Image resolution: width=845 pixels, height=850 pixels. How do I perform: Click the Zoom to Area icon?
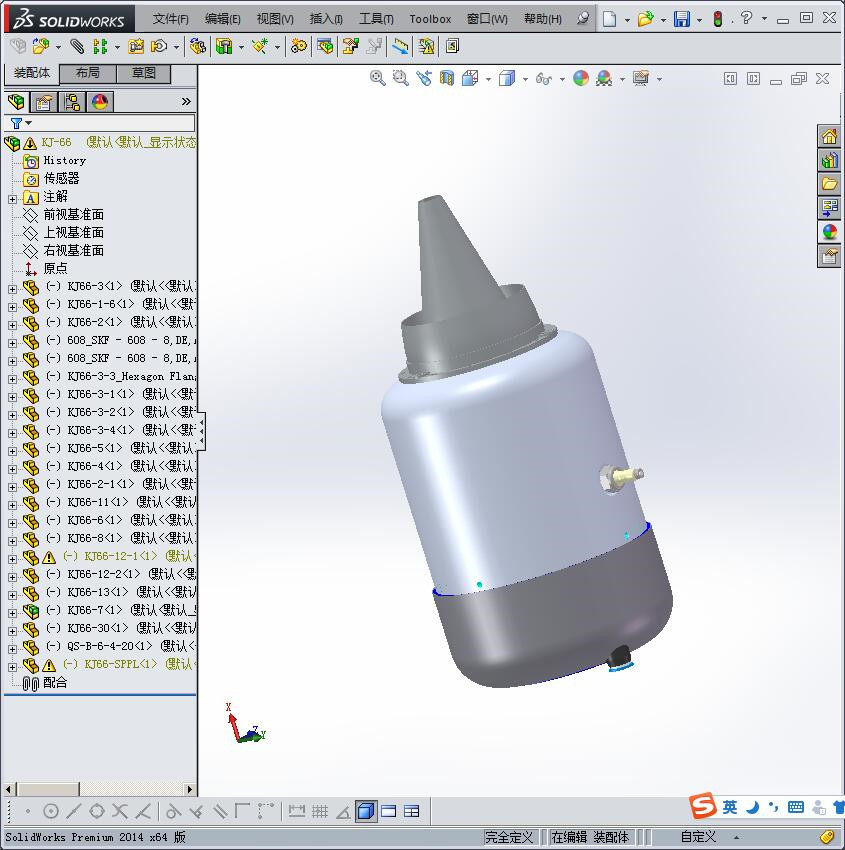coord(401,79)
